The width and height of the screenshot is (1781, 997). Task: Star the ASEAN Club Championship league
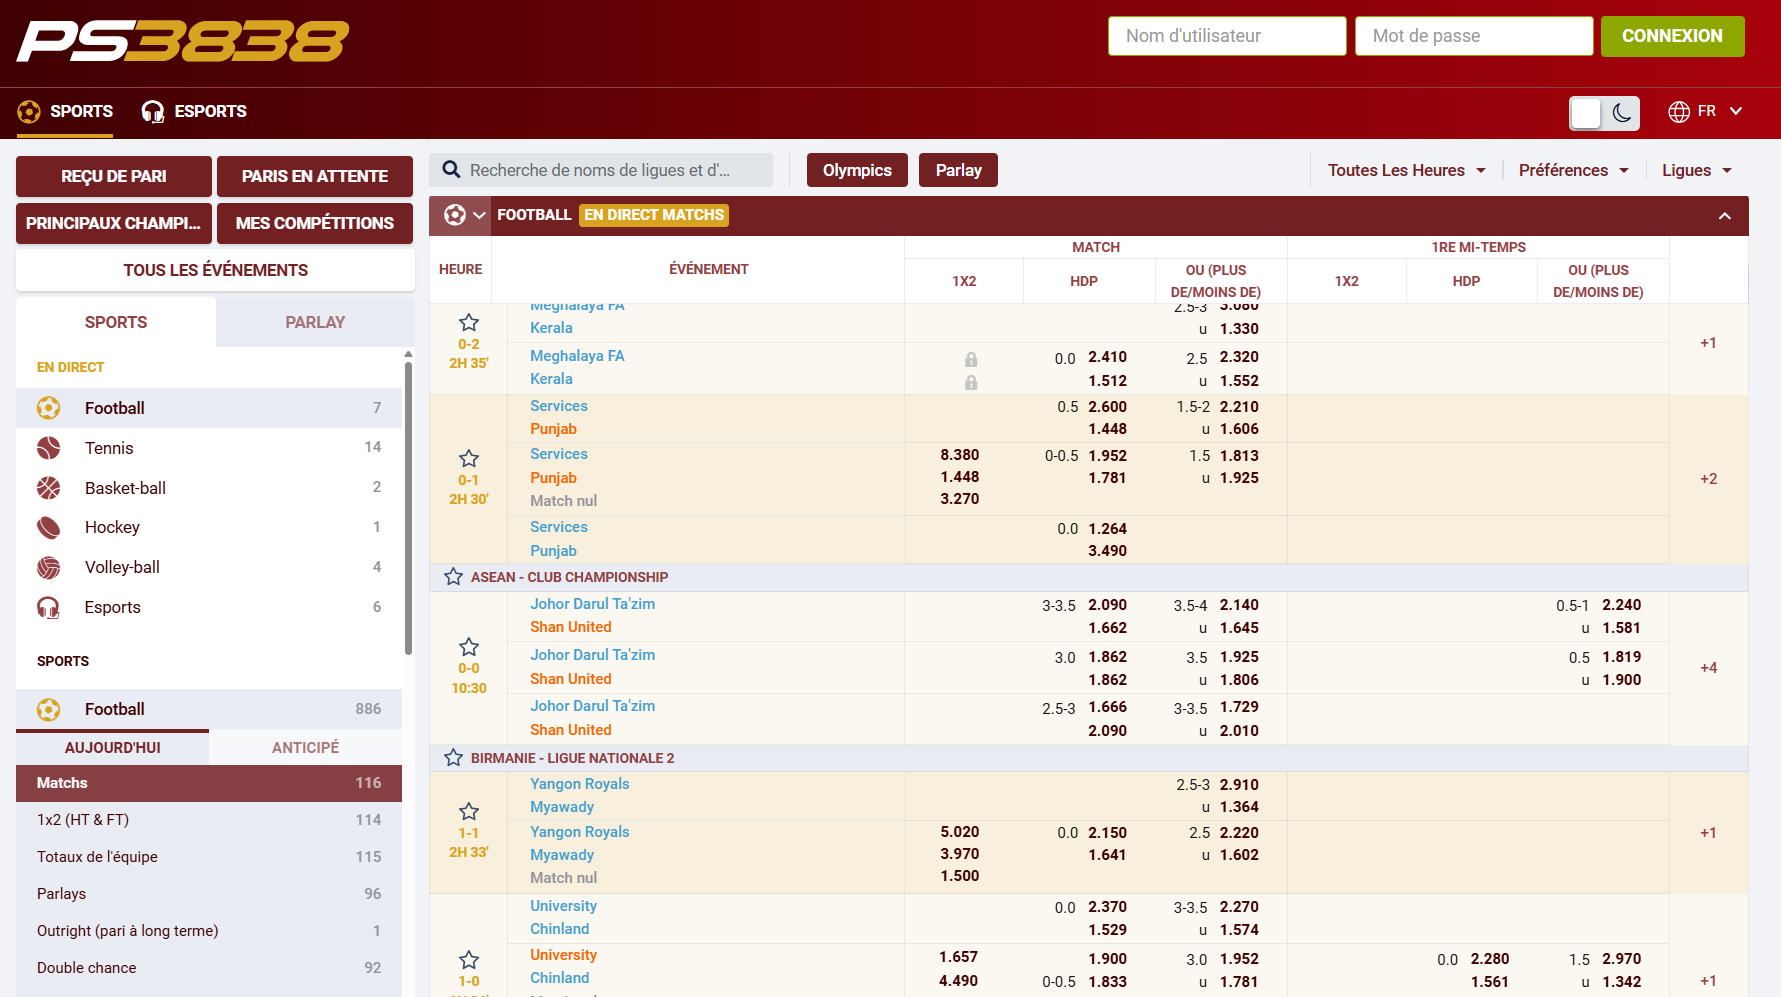453,577
